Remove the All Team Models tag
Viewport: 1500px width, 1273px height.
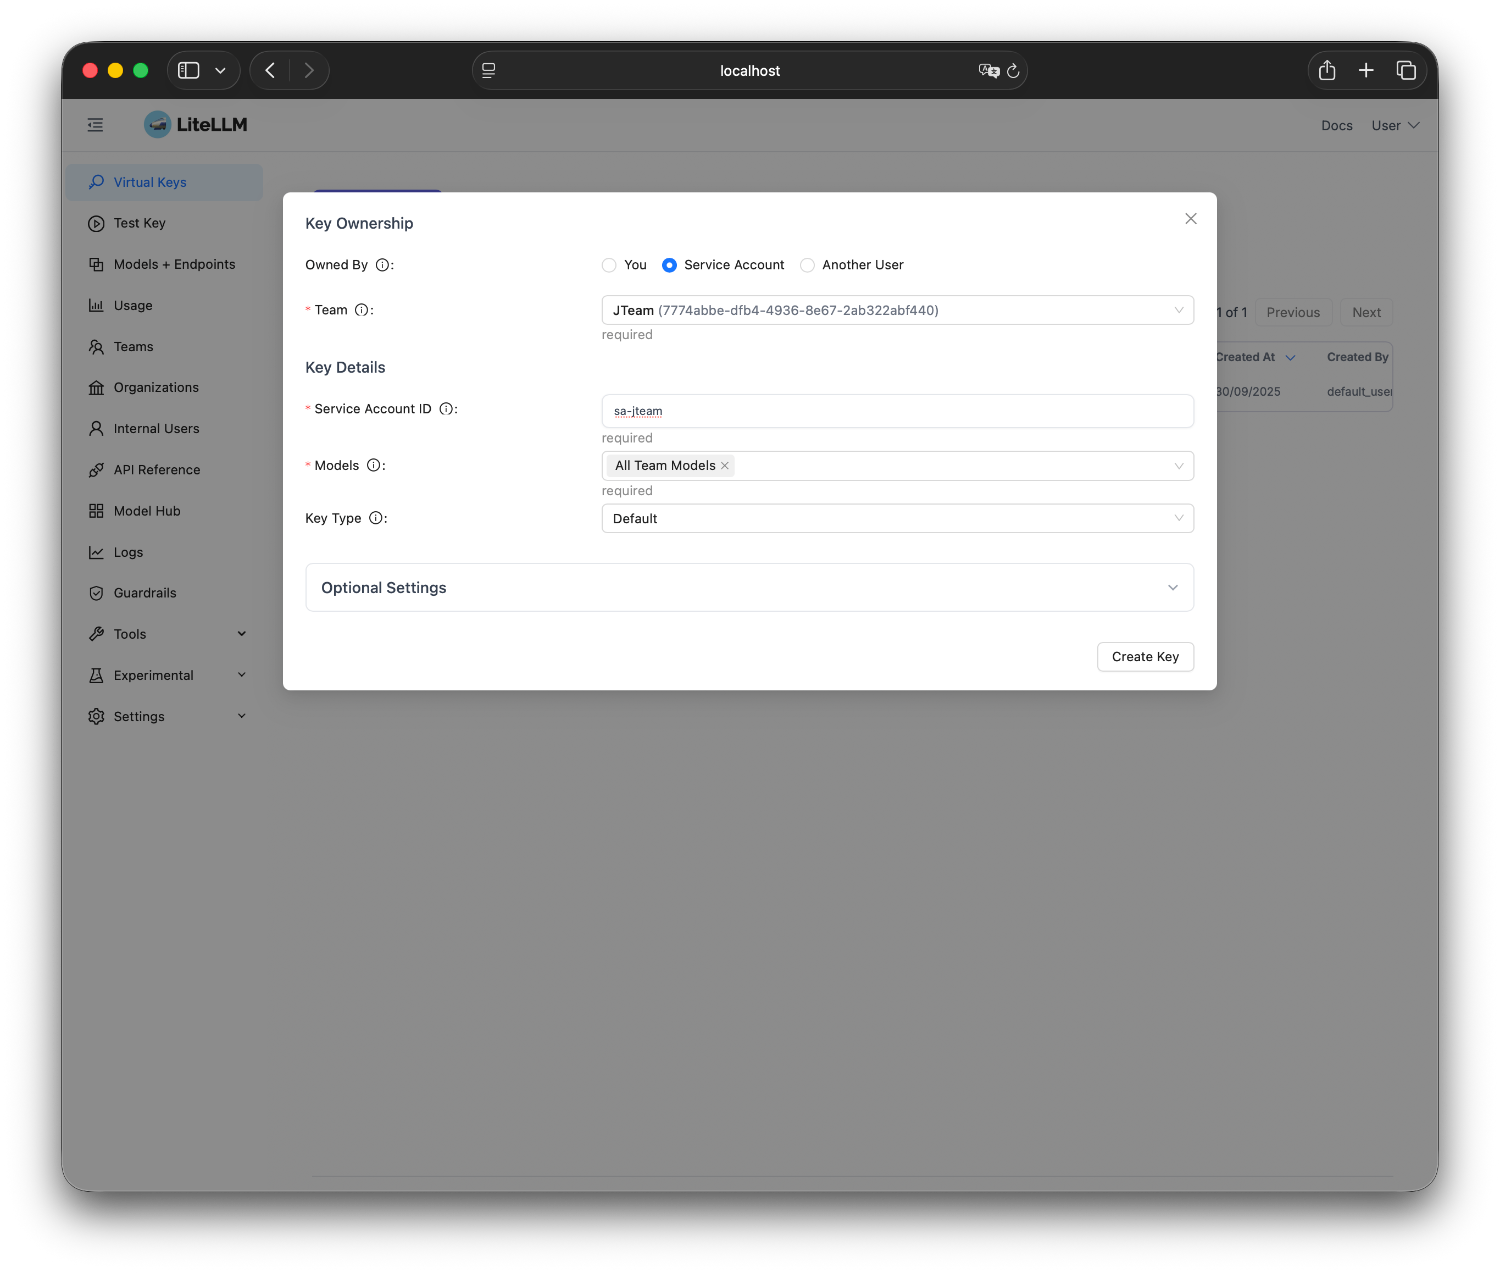click(x=725, y=466)
